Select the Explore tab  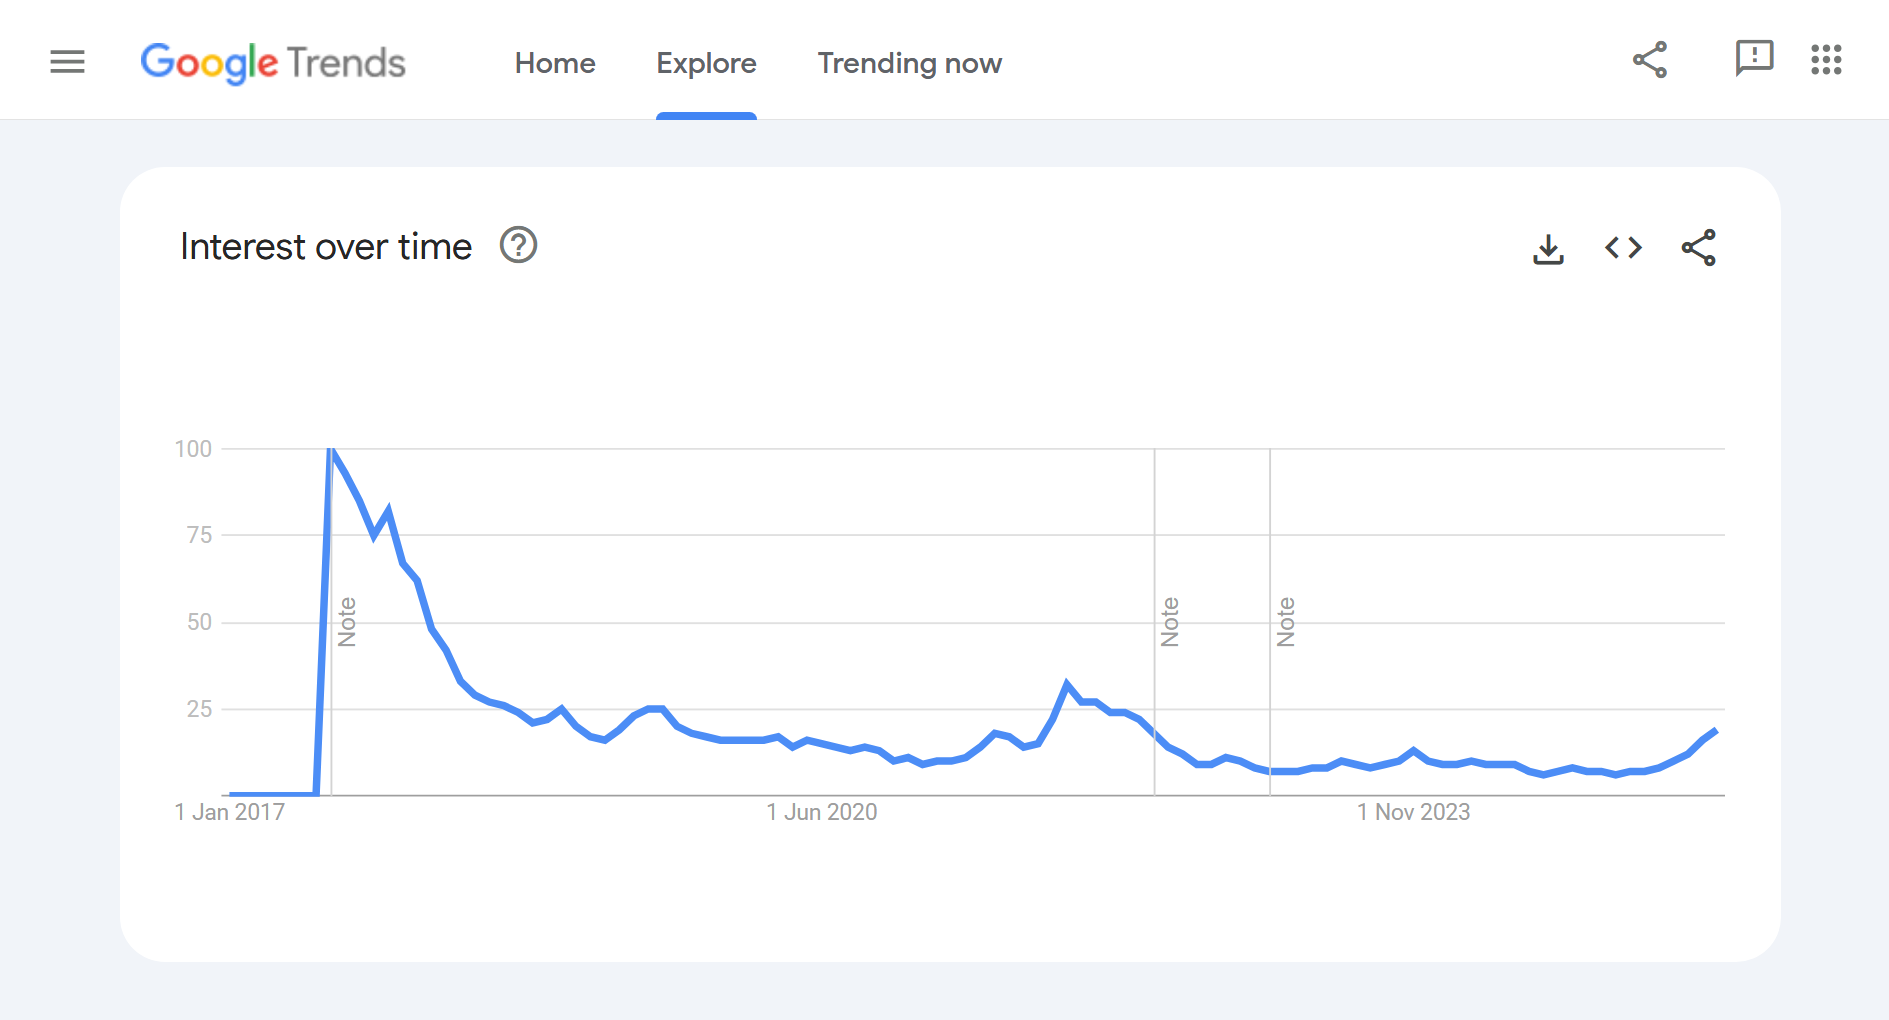pos(706,63)
